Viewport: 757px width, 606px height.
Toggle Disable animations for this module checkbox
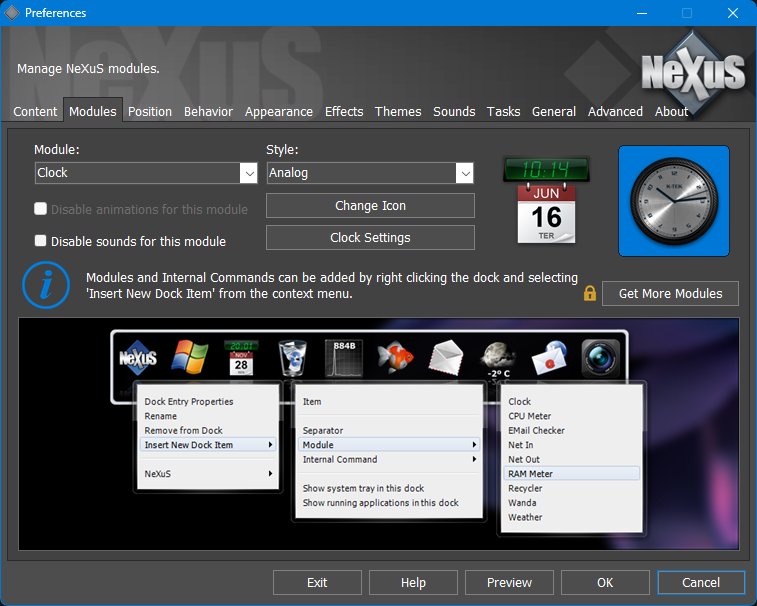tap(41, 209)
